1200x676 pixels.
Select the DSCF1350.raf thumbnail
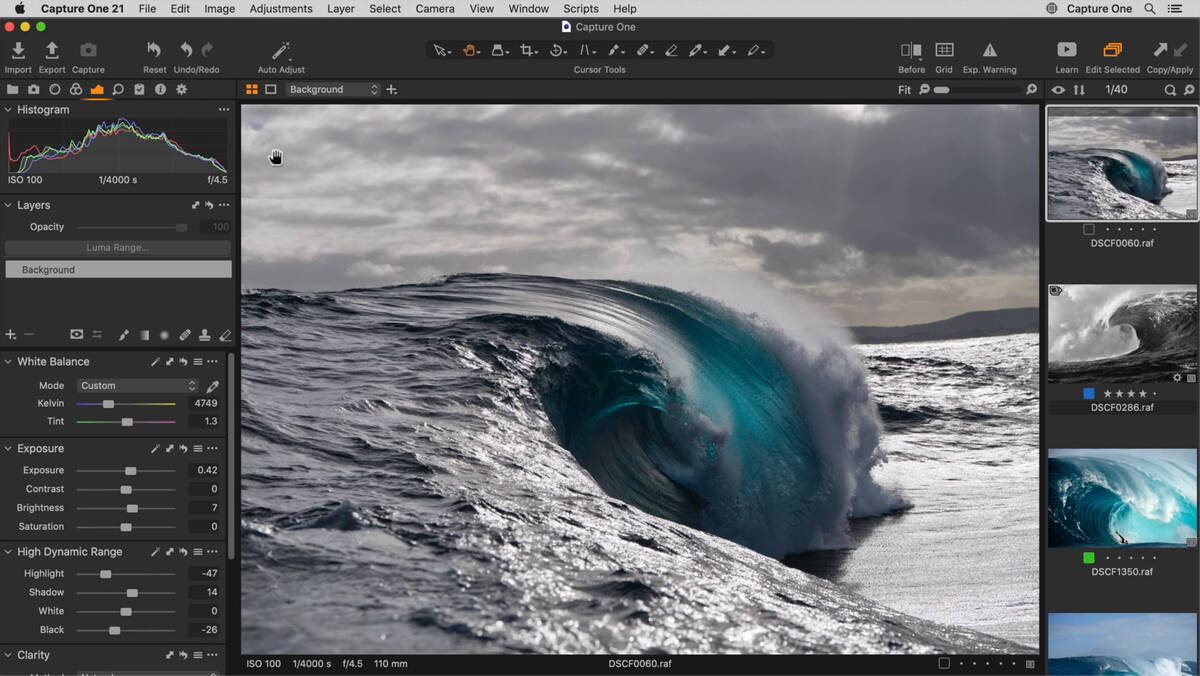point(1121,497)
